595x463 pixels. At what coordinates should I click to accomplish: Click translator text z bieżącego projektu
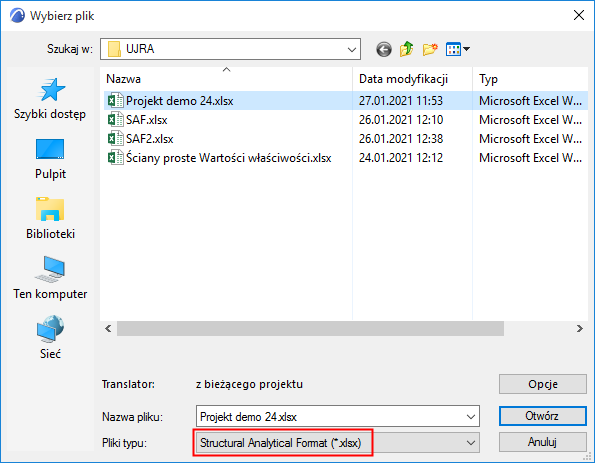[249, 384]
